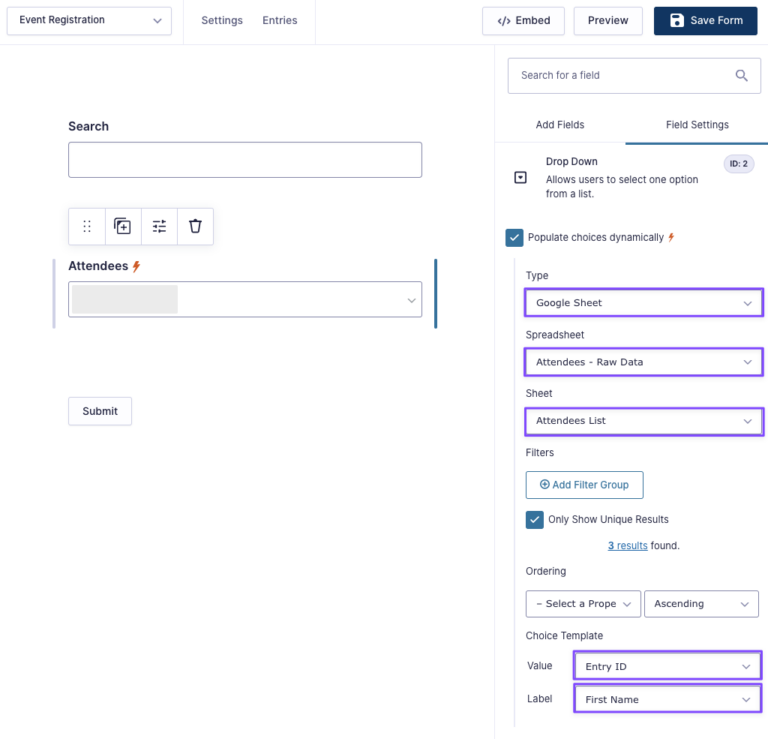Change the Ascending order dropdown
This screenshot has height=739, width=768.
(701, 604)
